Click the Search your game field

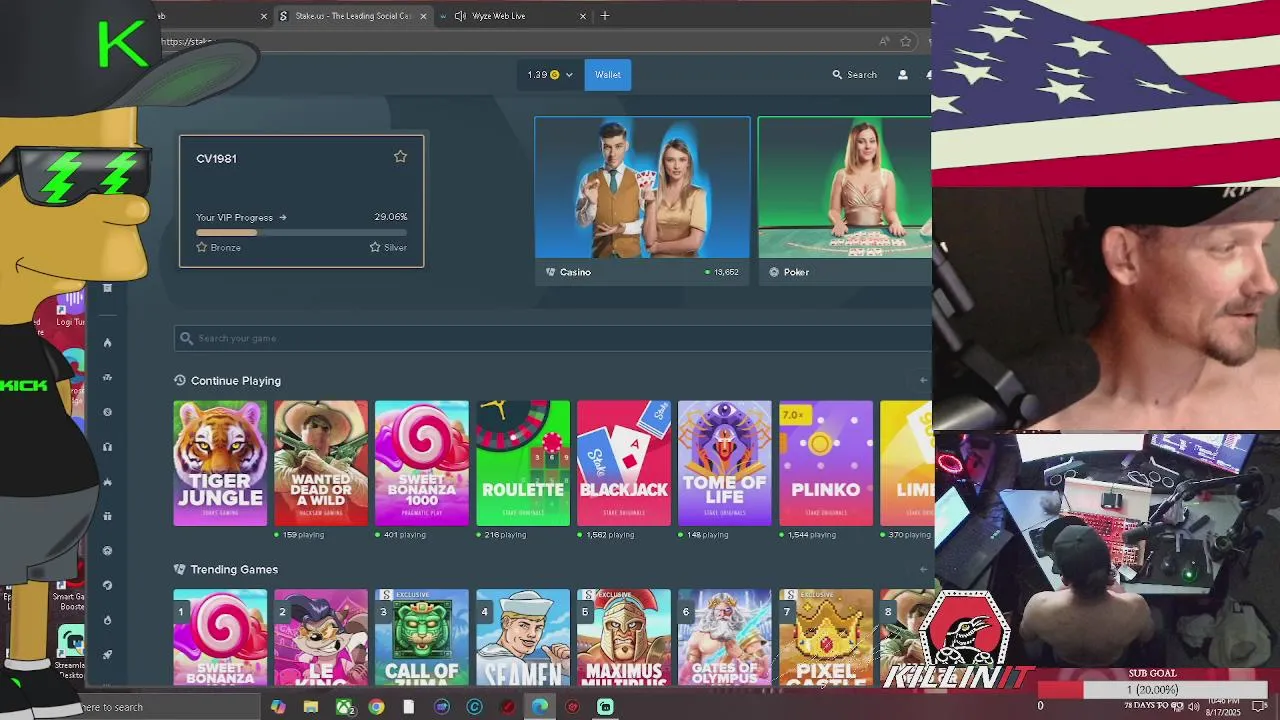point(552,338)
